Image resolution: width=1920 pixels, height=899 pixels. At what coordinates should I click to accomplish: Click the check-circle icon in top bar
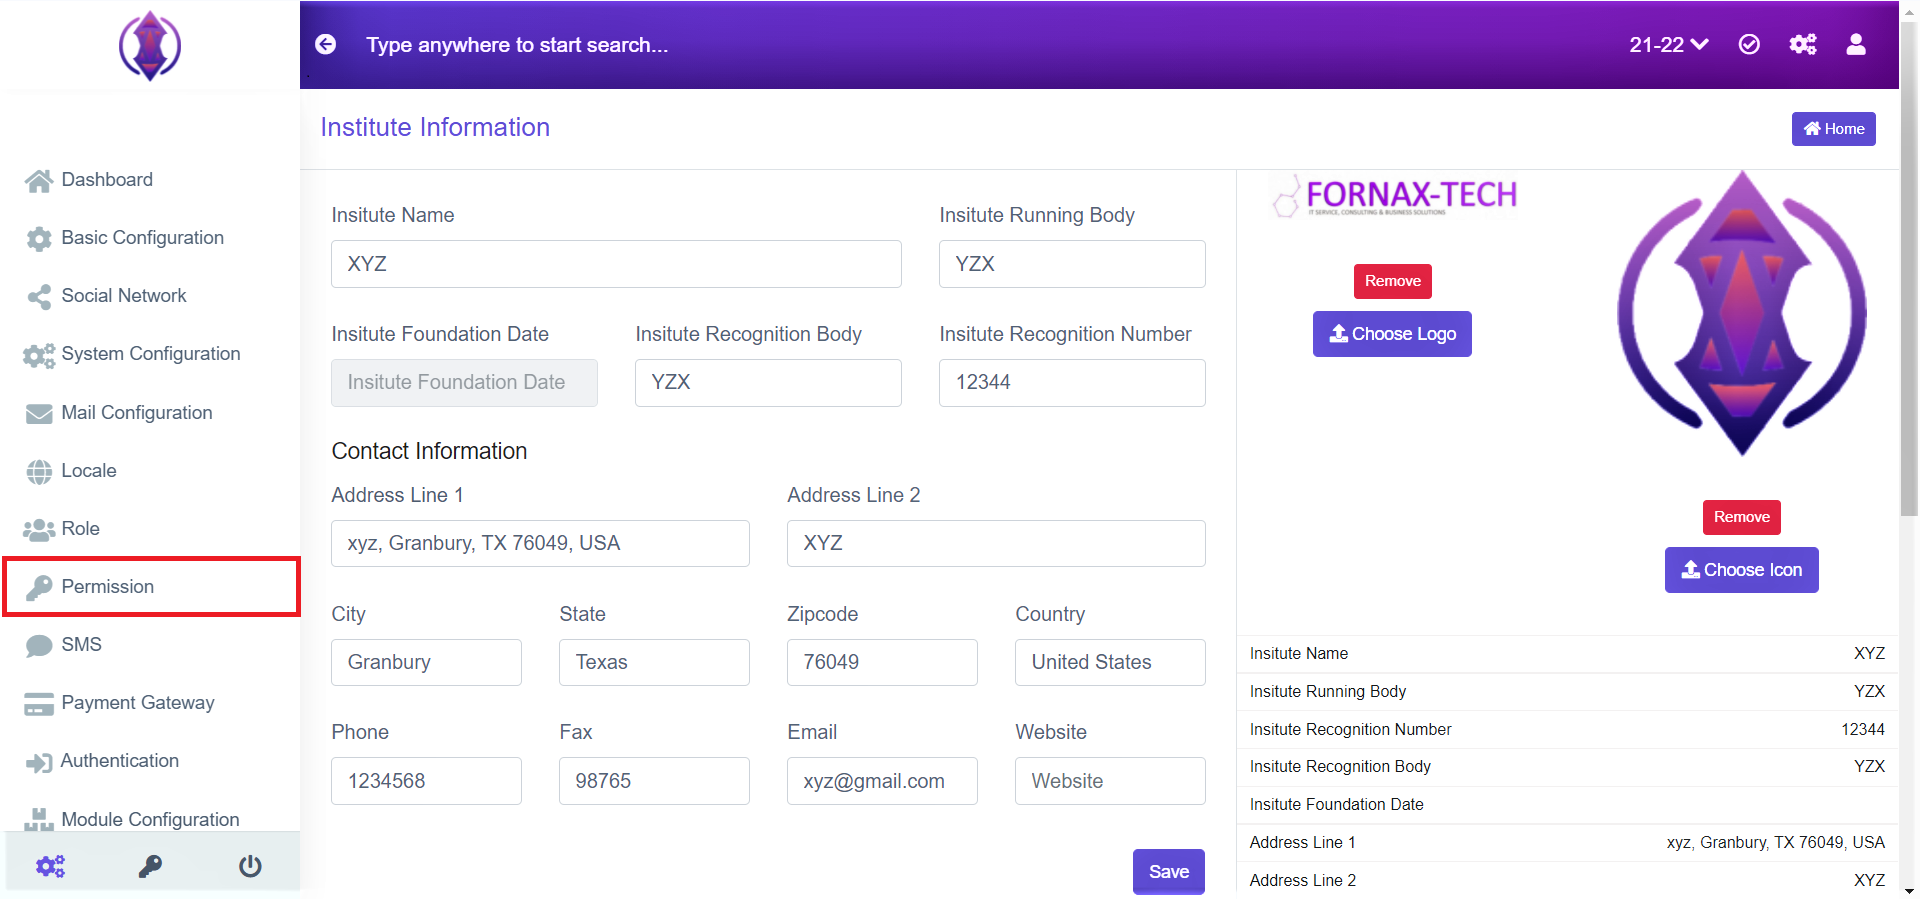click(x=1749, y=44)
